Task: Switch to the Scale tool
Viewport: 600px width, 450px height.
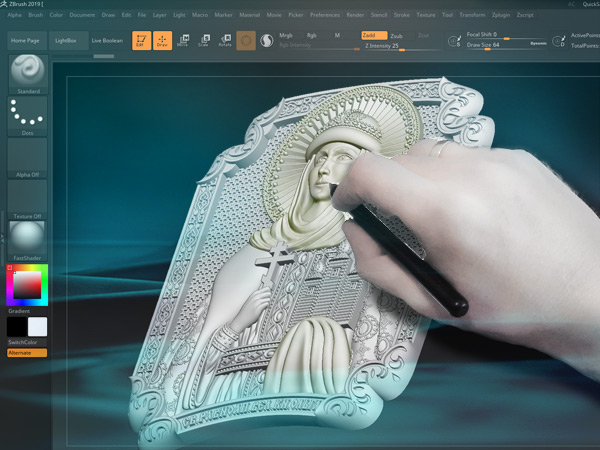Action: click(x=204, y=40)
